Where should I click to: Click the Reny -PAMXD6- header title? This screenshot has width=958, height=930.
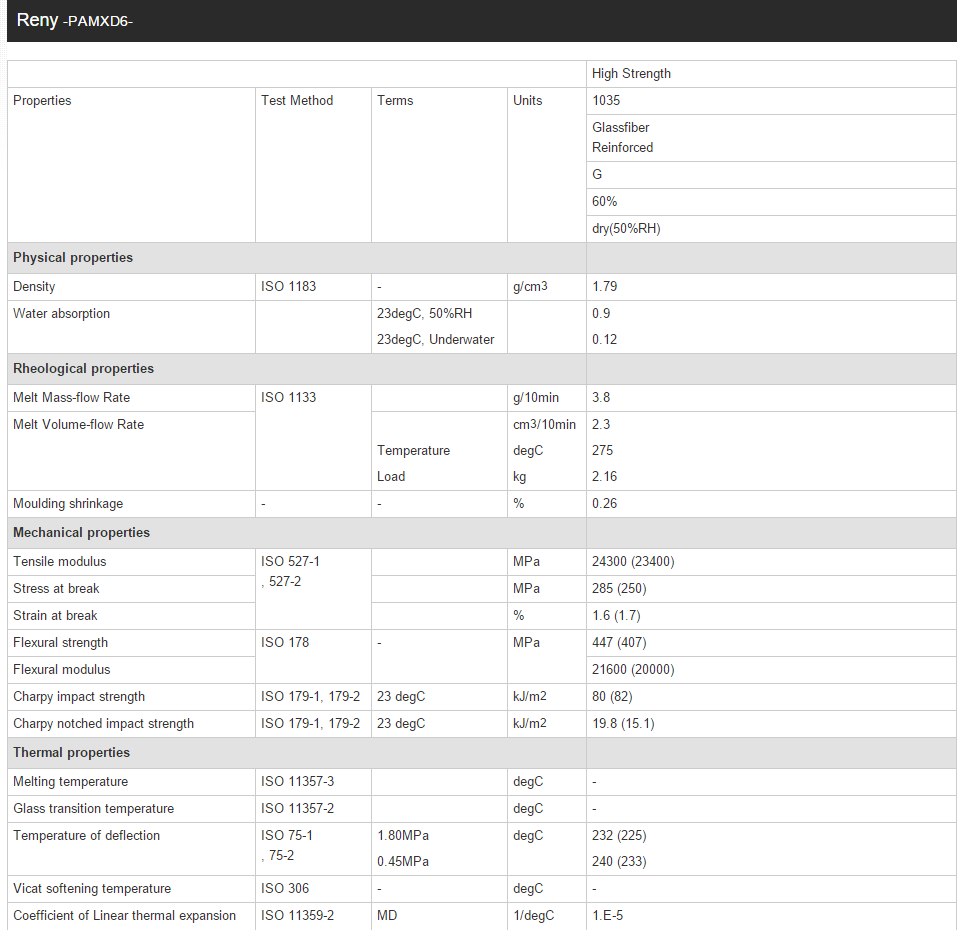tap(75, 20)
